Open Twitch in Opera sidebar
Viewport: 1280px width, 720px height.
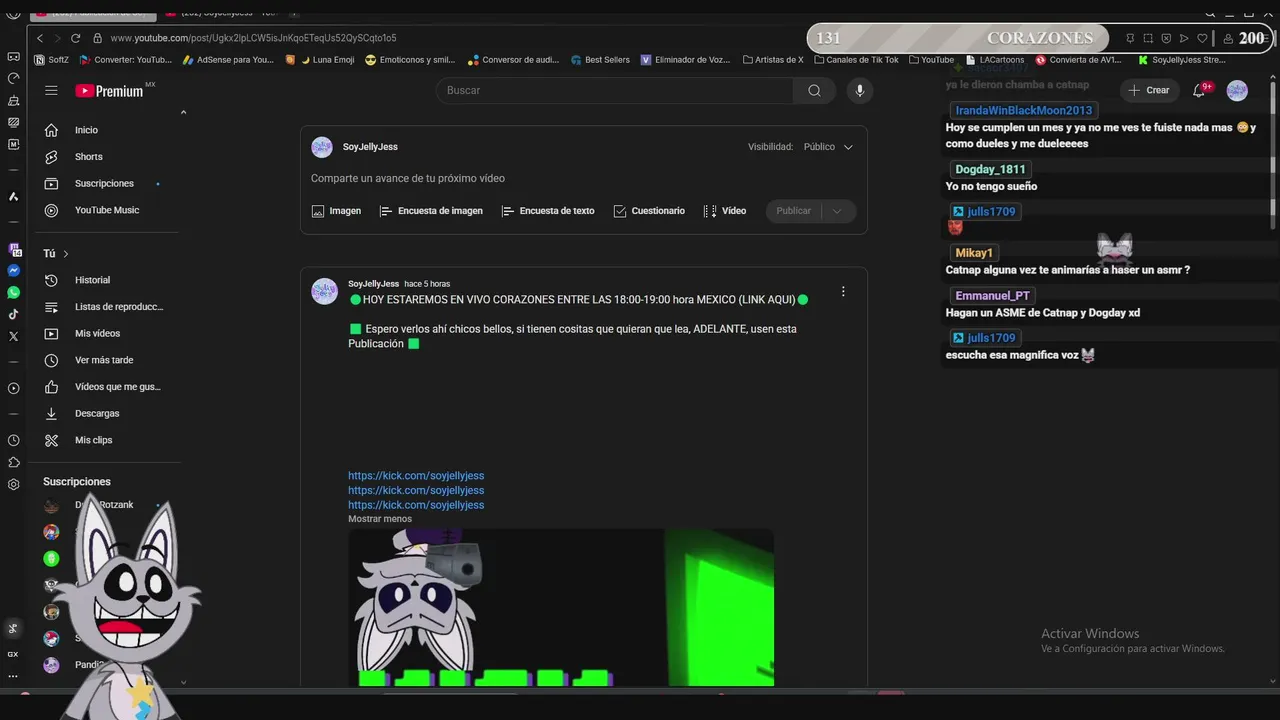click(x=13, y=249)
